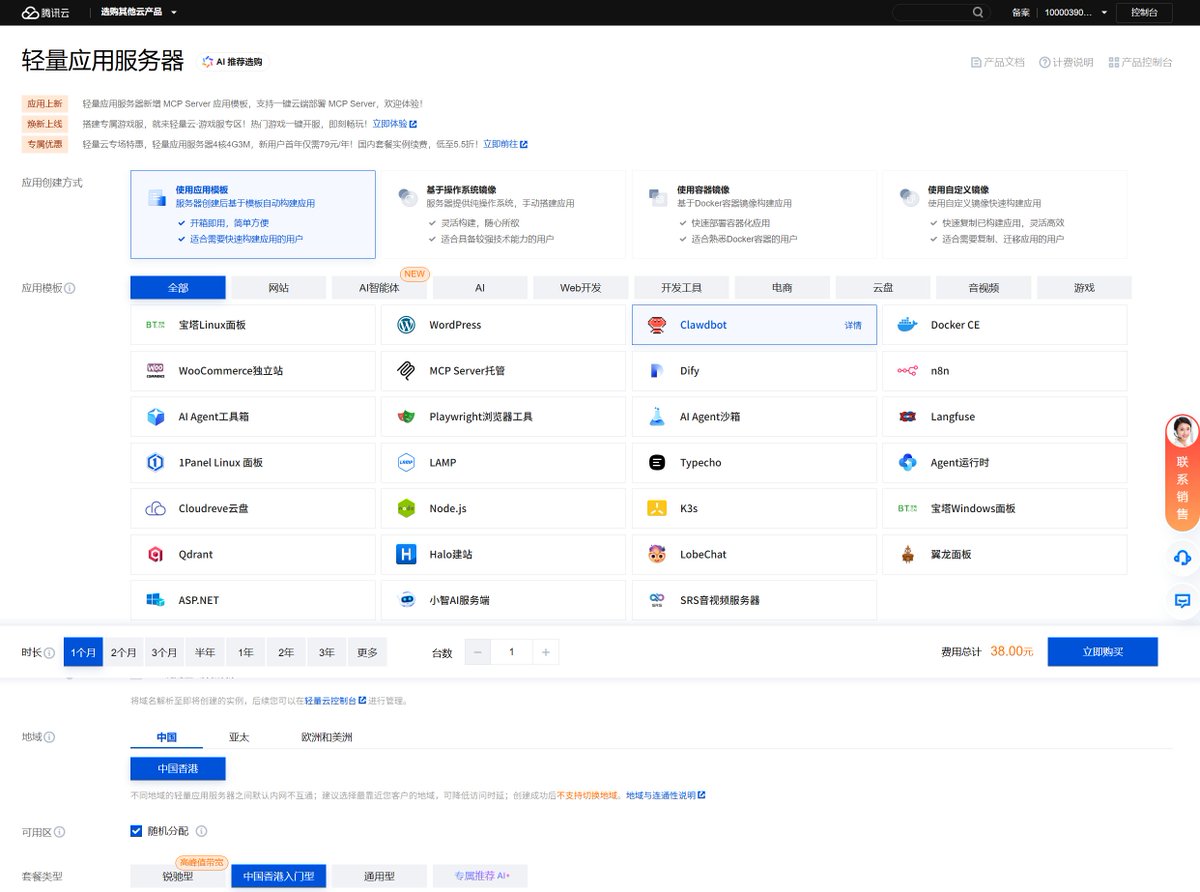Image resolution: width=1200 pixels, height=892 pixels.
Task: Switch to AI智能体 template category tab
Action: tap(379, 287)
